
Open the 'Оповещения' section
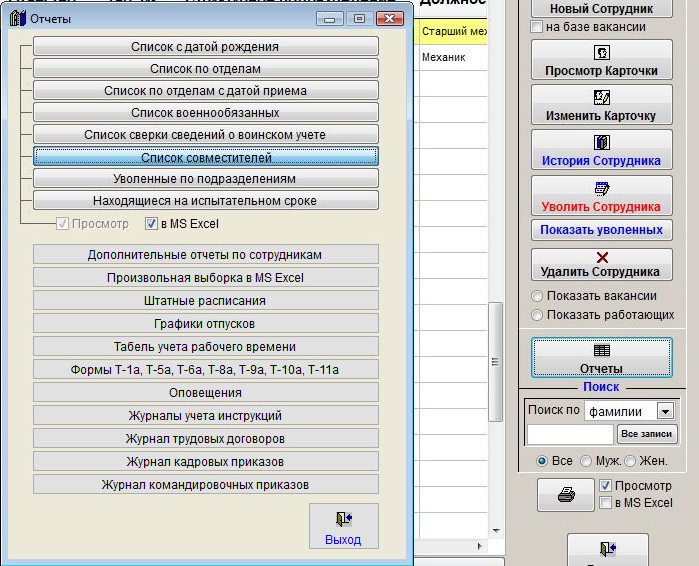[206, 393]
